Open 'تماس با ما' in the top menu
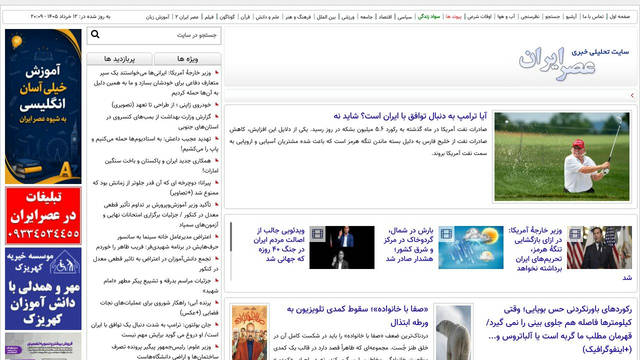Image resolution: width=640 pixels, height=360 pixels. [593, 17]
